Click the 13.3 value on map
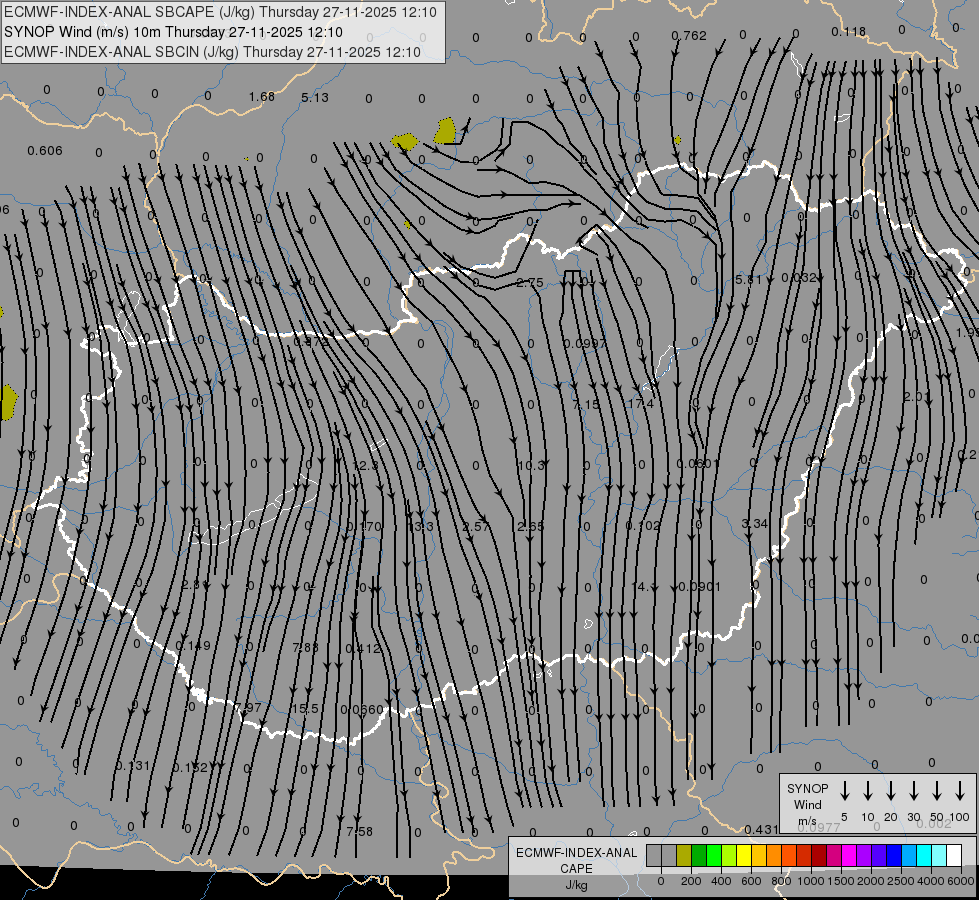The image size is (979, 900). click(x=420, y=527)
